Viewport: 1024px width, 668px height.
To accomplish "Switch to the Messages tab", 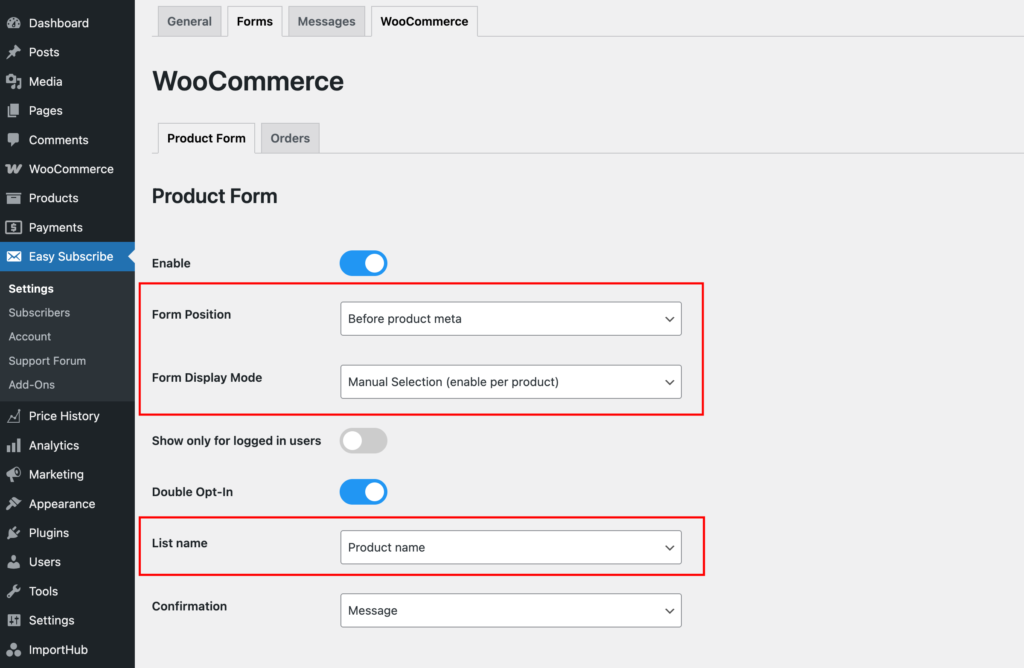I will [326, 21].
